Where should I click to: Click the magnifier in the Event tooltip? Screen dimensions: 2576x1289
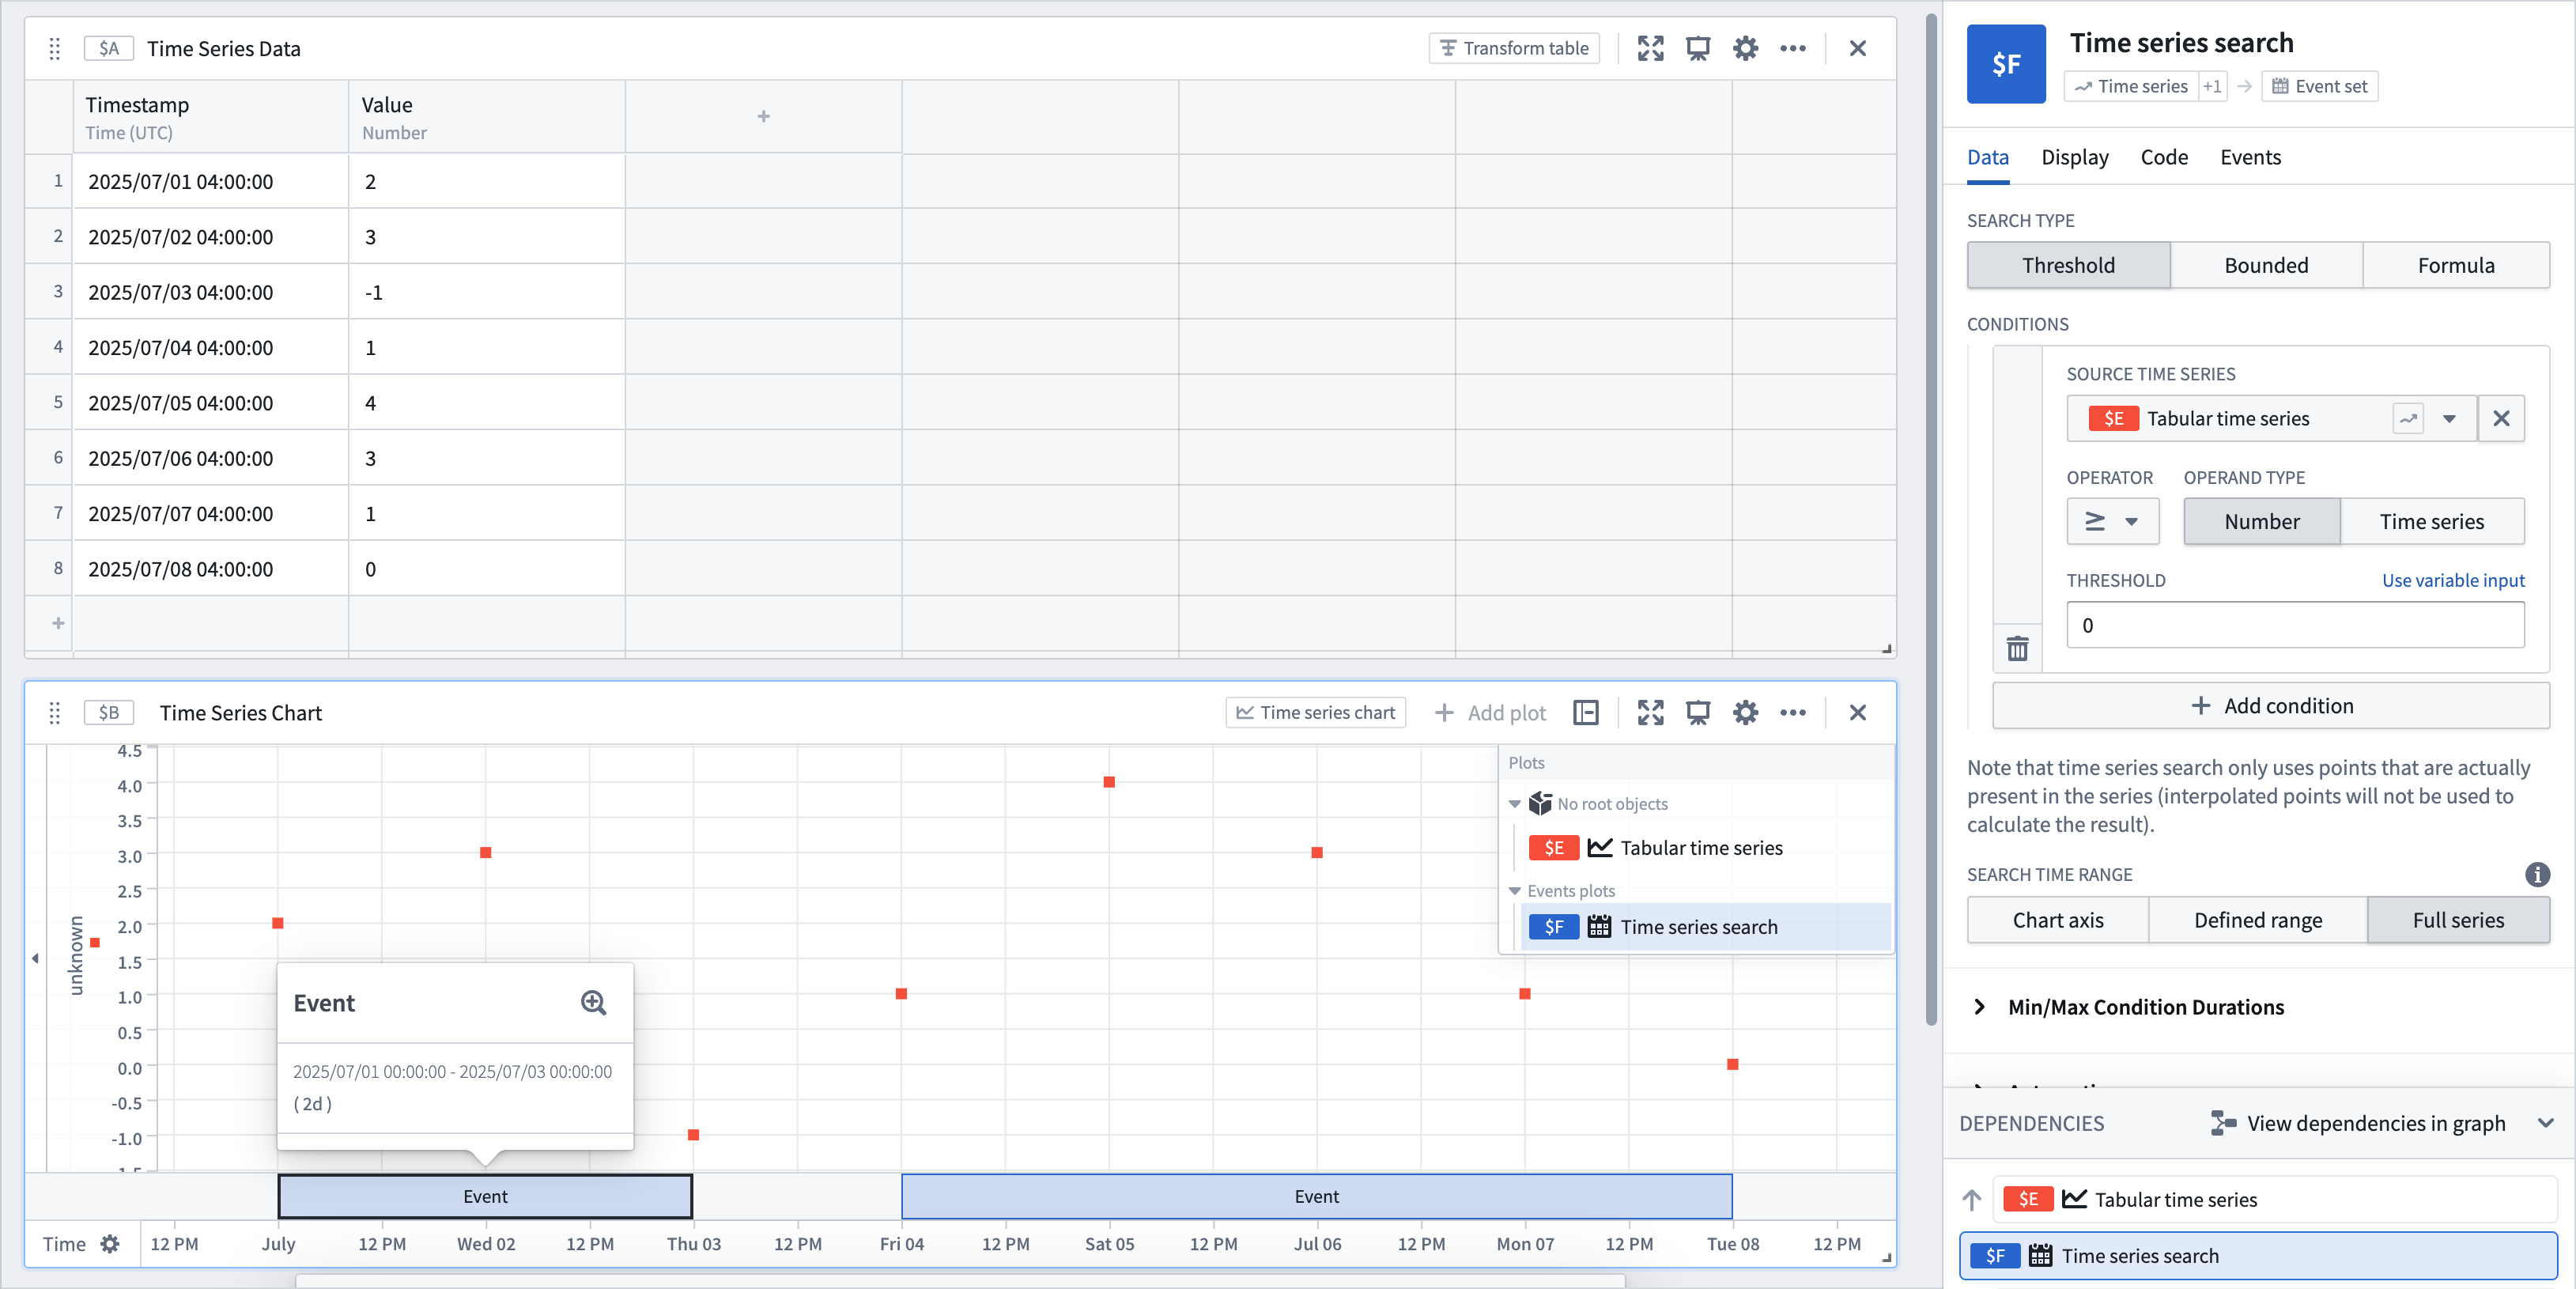(594, 1003)
